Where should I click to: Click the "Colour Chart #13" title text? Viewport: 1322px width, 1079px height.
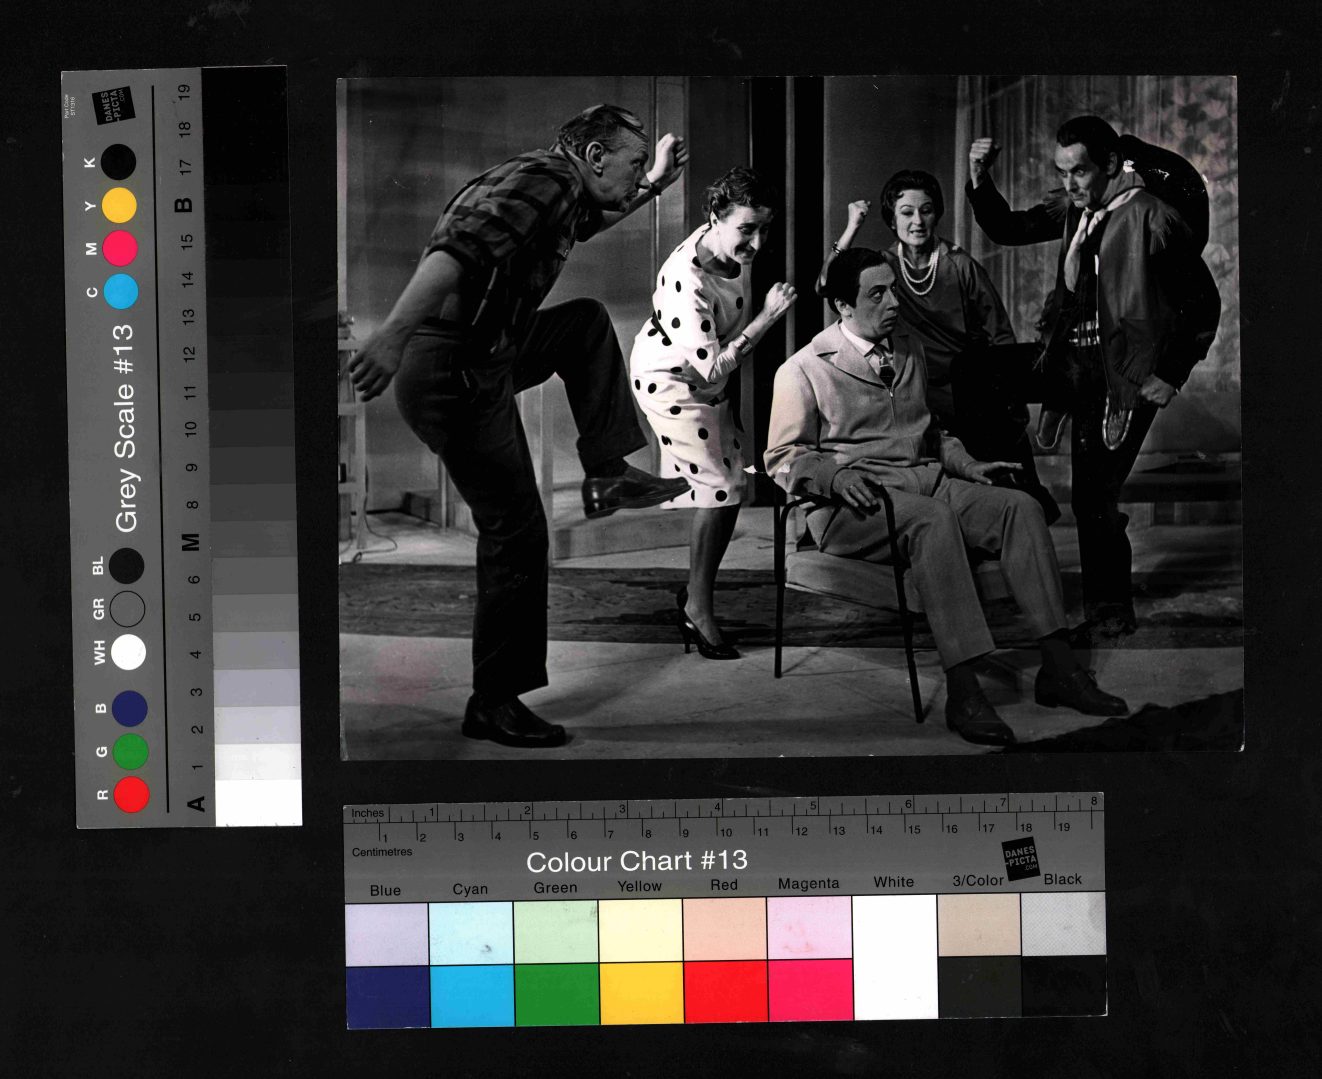(636, 861)
